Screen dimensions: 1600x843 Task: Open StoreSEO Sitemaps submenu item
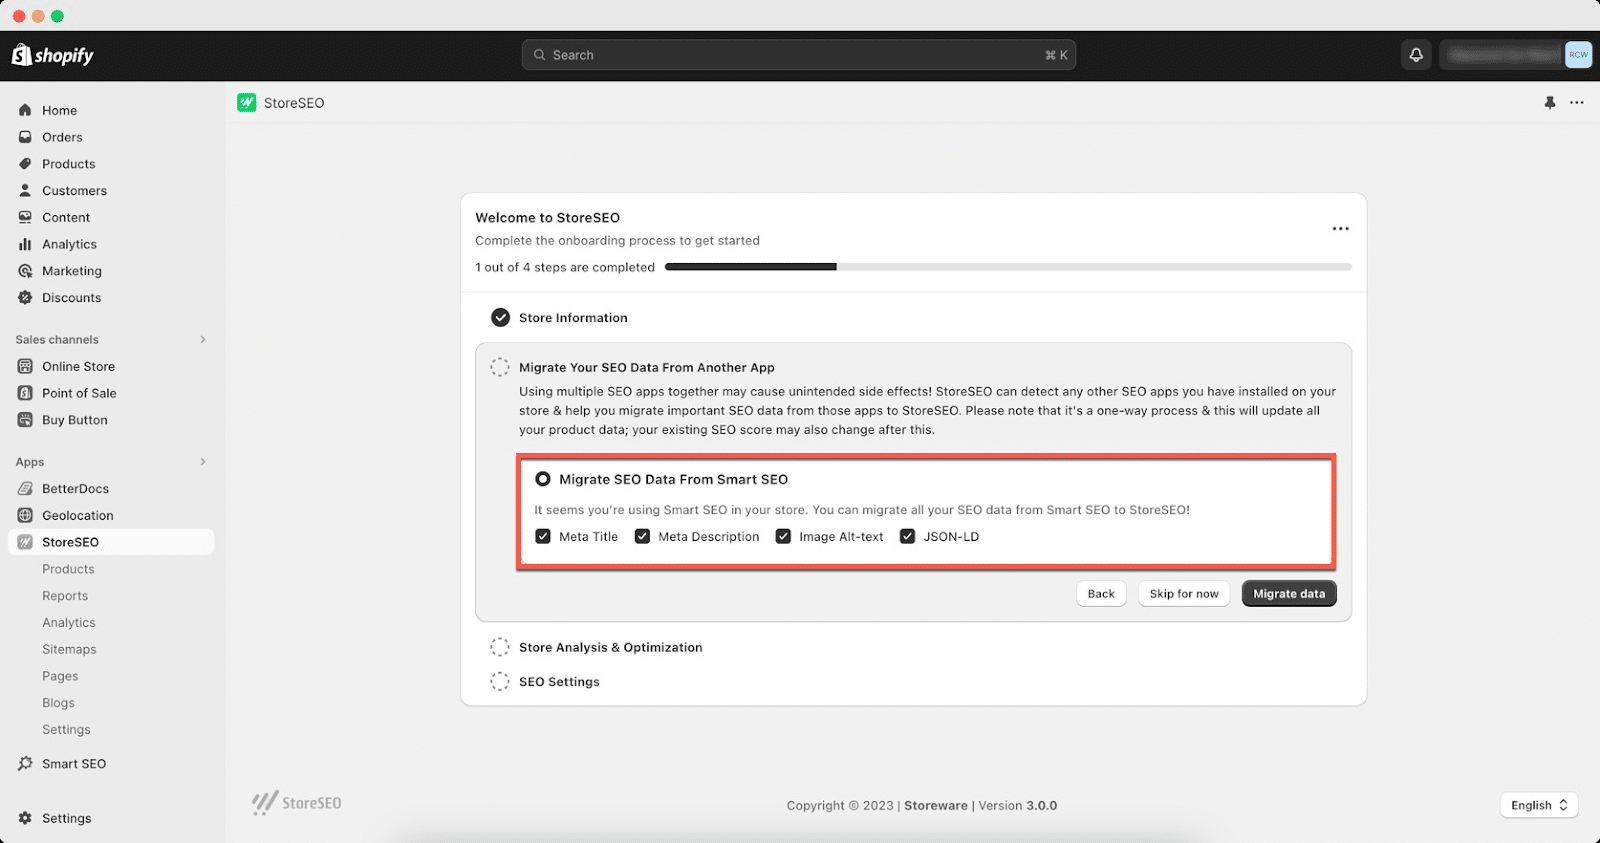[x=69, y=649]
